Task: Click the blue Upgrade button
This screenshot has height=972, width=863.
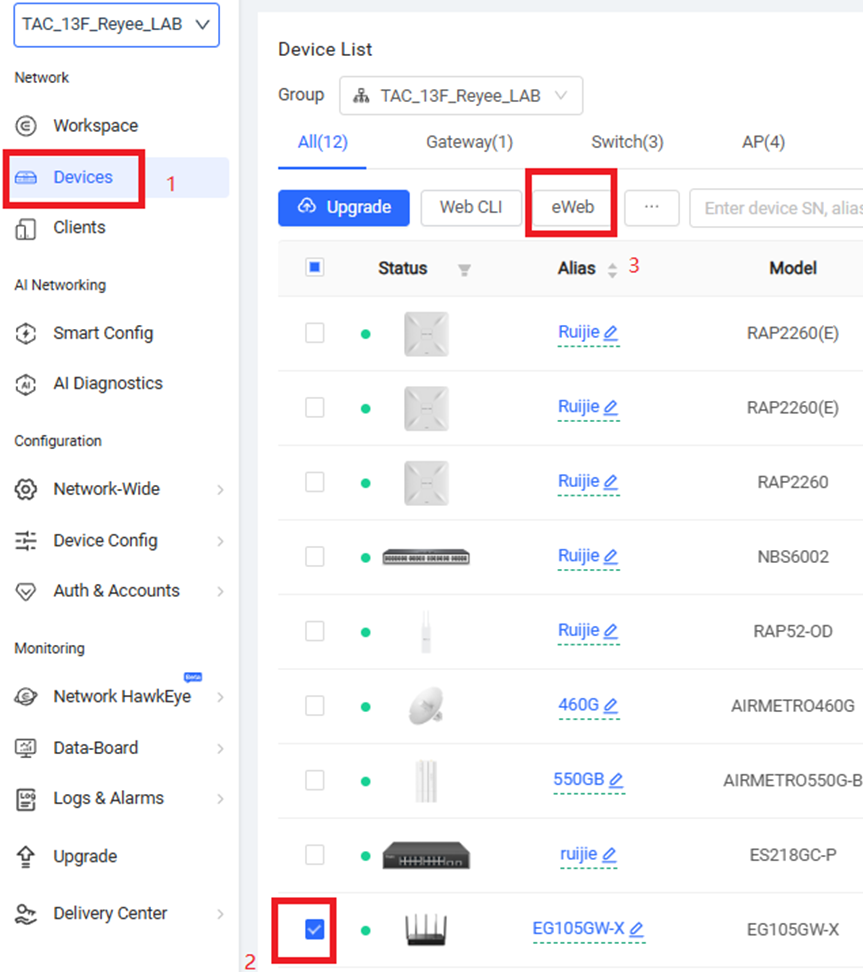Action: 343,208
